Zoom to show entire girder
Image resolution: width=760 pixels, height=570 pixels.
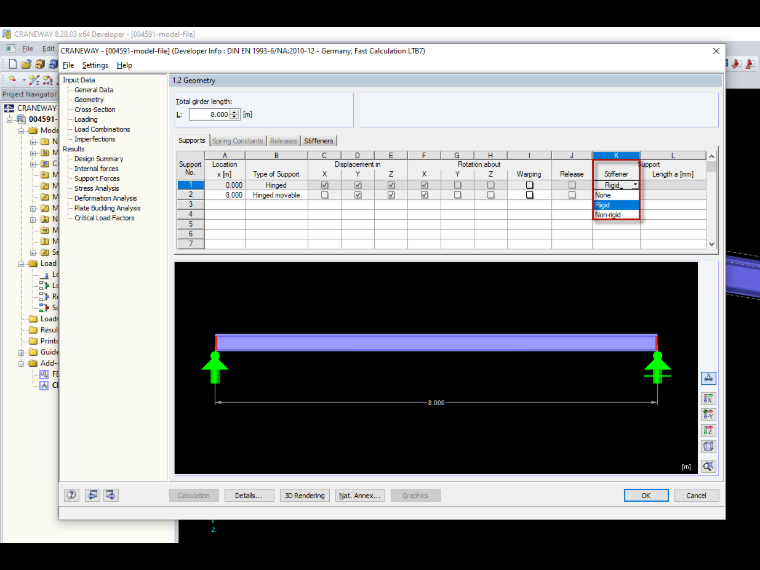(708, 466)
